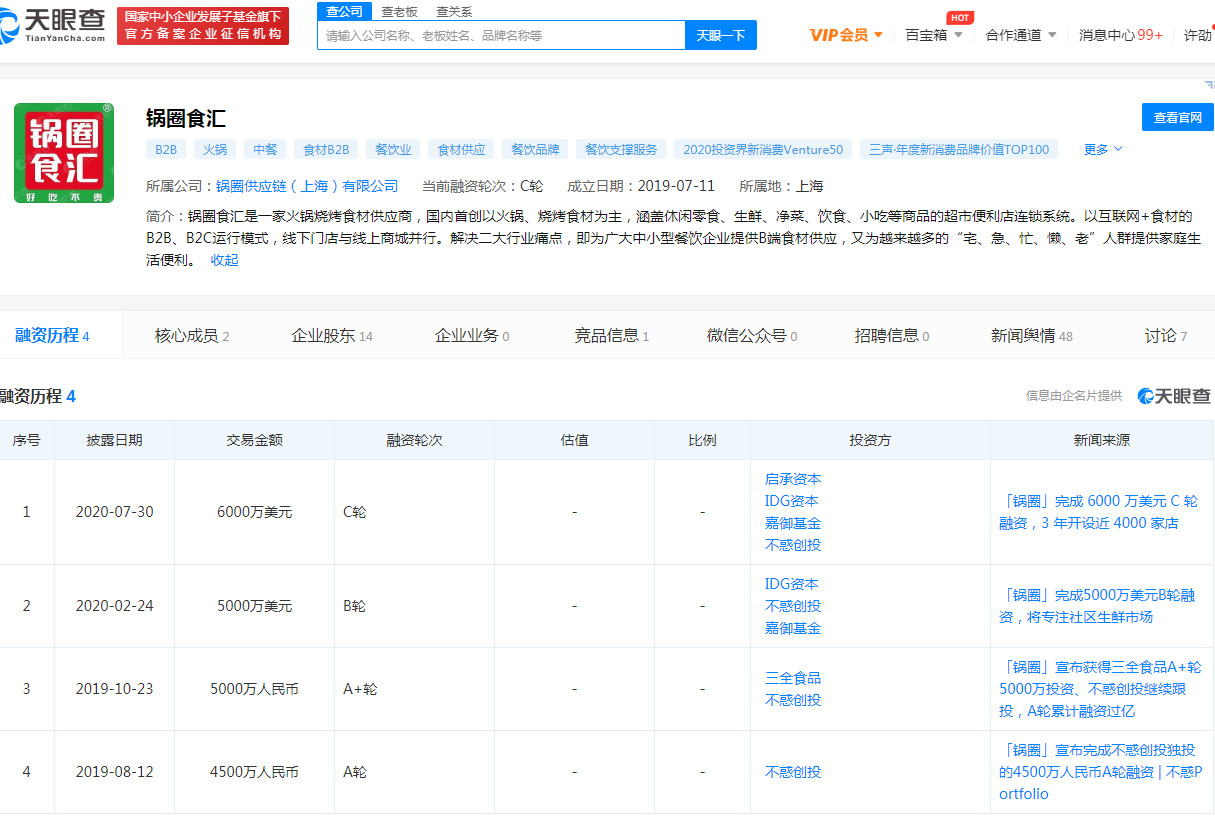Run a search with the 天眼一下 button
The image size is (1215, 820).
click(721, 35)
